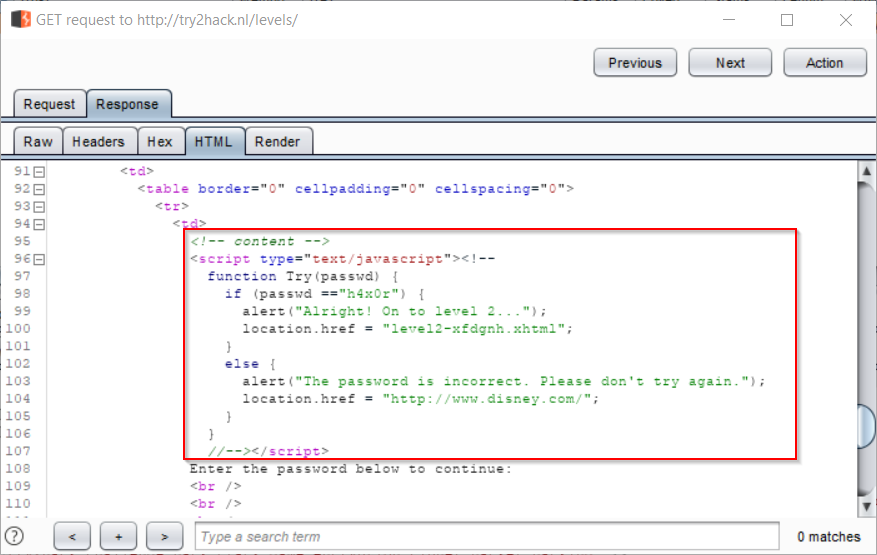Switch to the Hex tab
877x555 pixels.
coord(160,142)
